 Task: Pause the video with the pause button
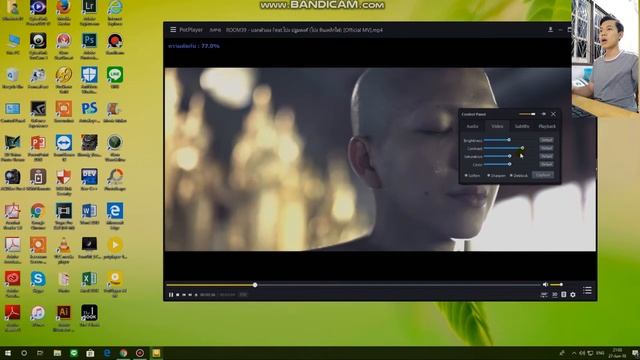(171, 295)
